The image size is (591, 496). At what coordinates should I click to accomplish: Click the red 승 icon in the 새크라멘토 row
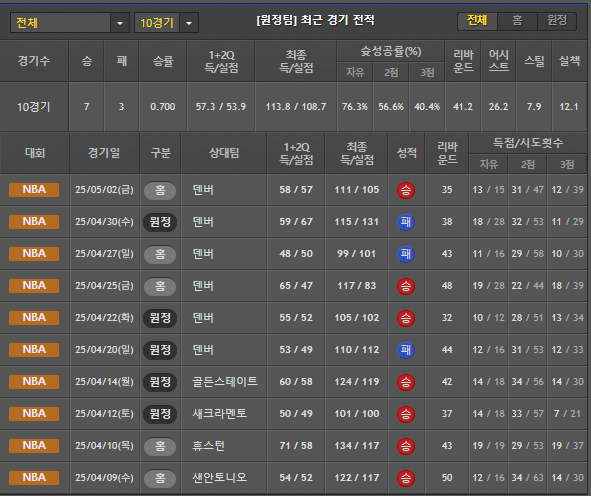click(406, 414)
